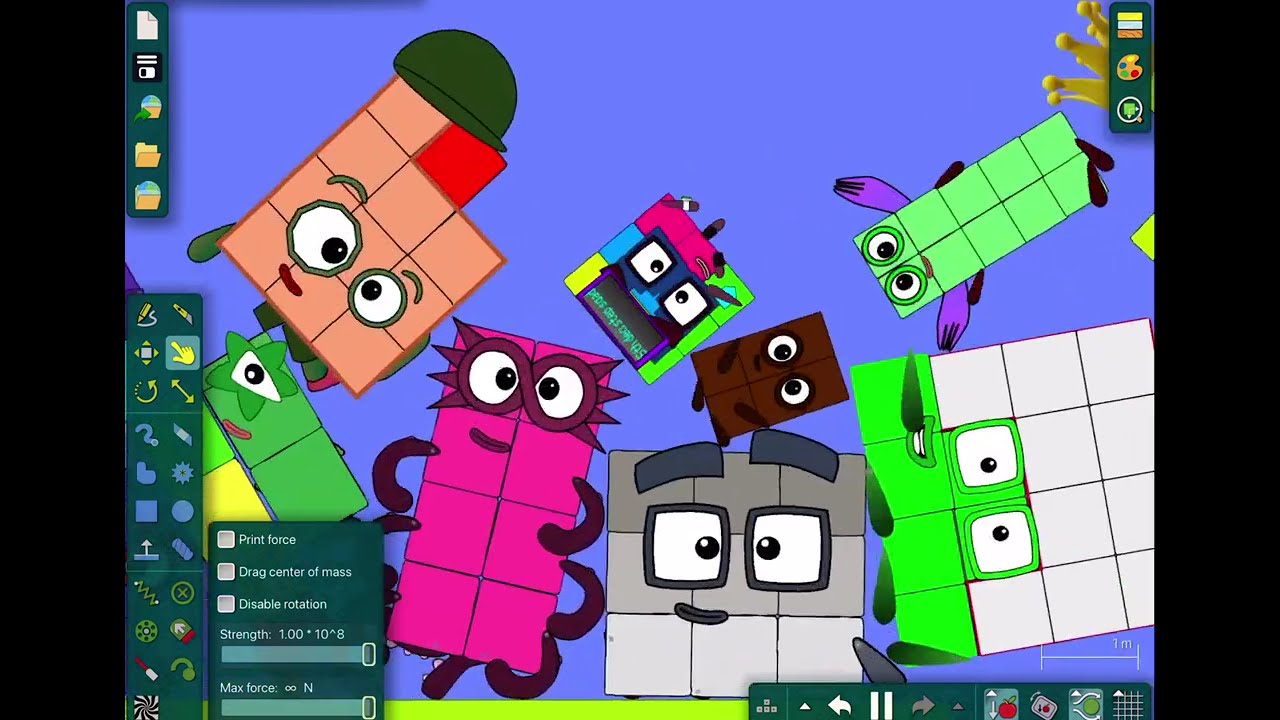Click the 1 m scale indicator

[1090, 651]
